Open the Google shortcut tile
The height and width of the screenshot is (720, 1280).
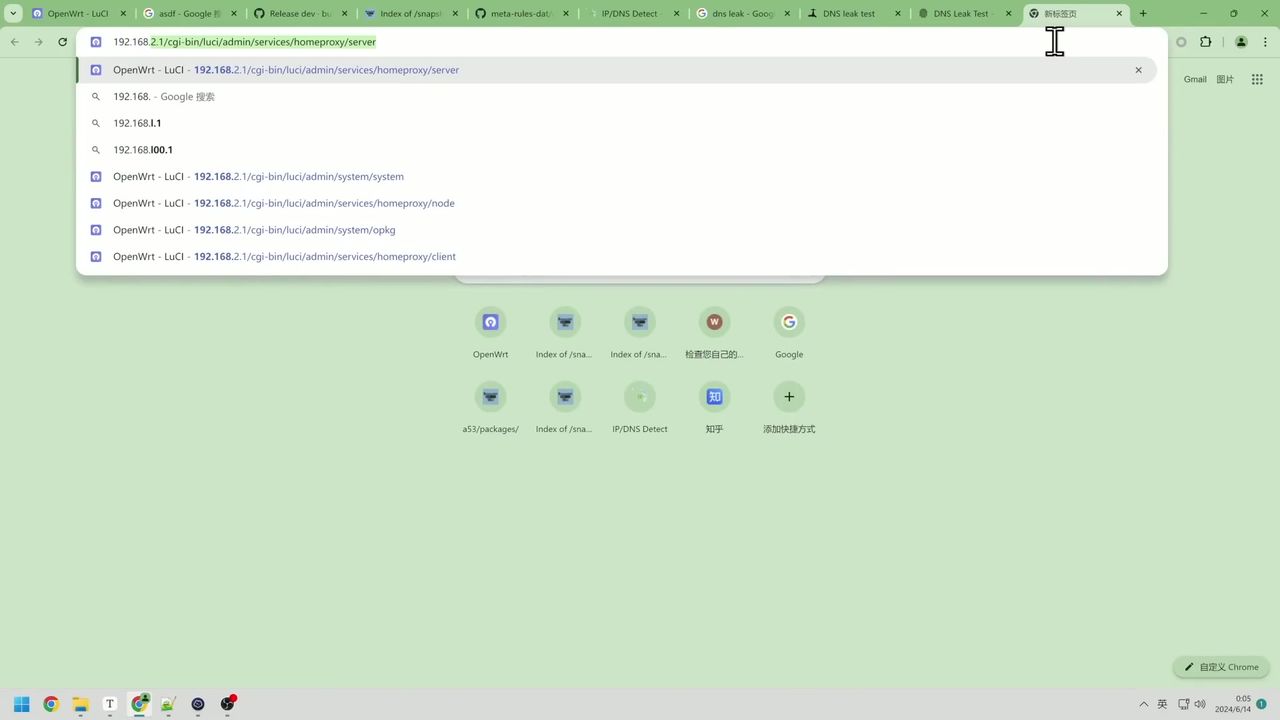(x=789, y=322)
